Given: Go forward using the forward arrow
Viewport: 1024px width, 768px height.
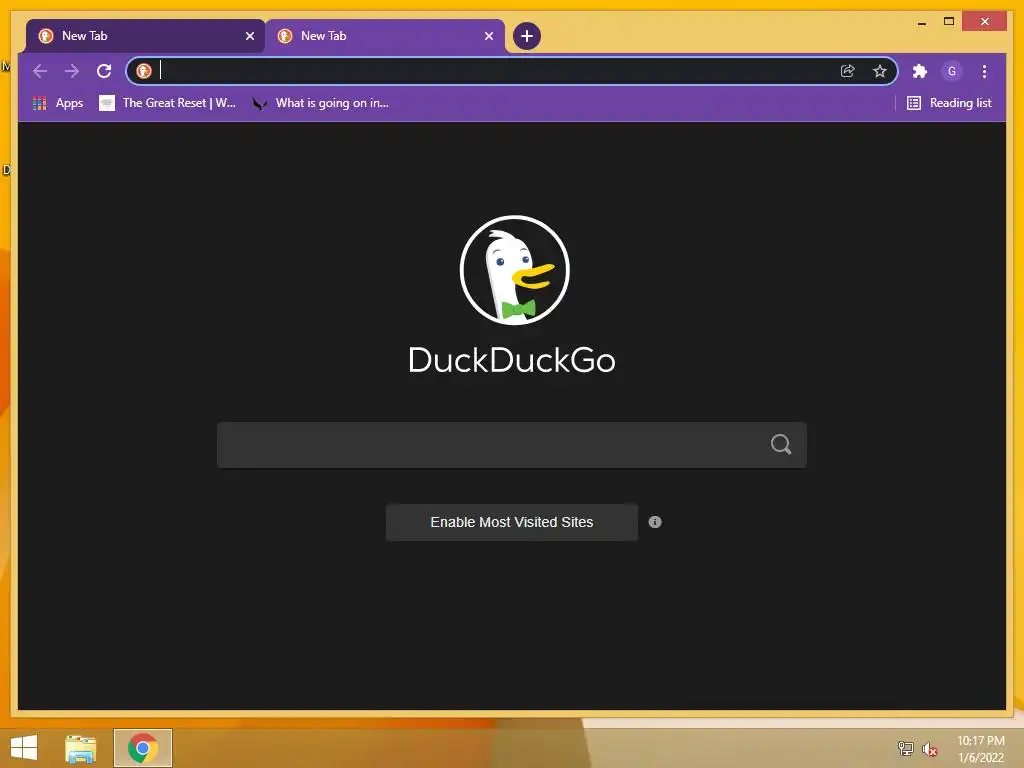Looking at the screenshot, I should (x=72, y=71).
